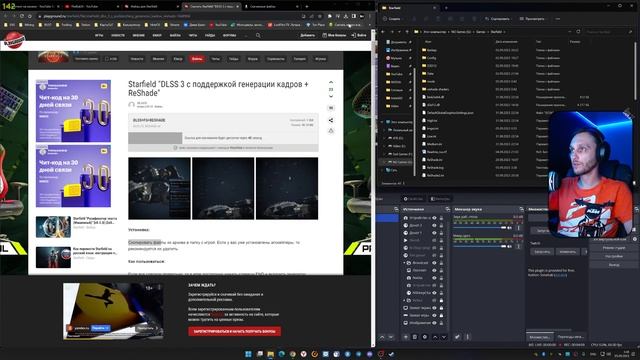Toggle visibility of Захват игры source

(434, 315)
